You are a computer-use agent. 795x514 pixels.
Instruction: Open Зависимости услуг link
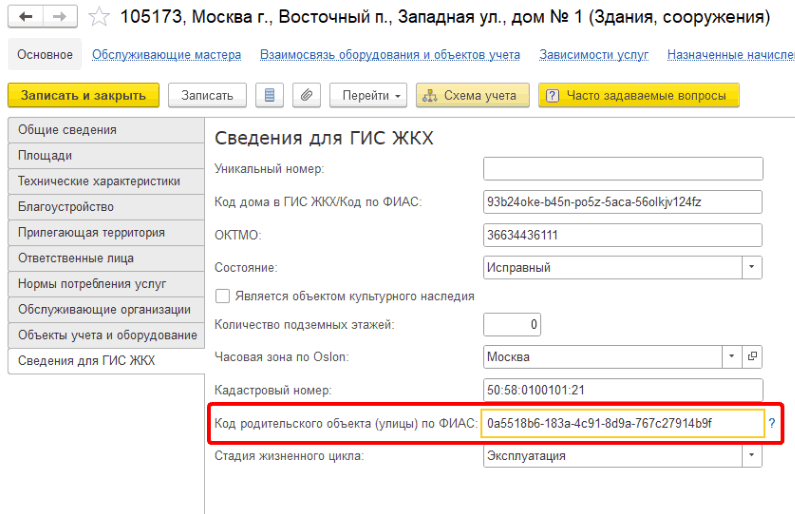click(593, 54)
